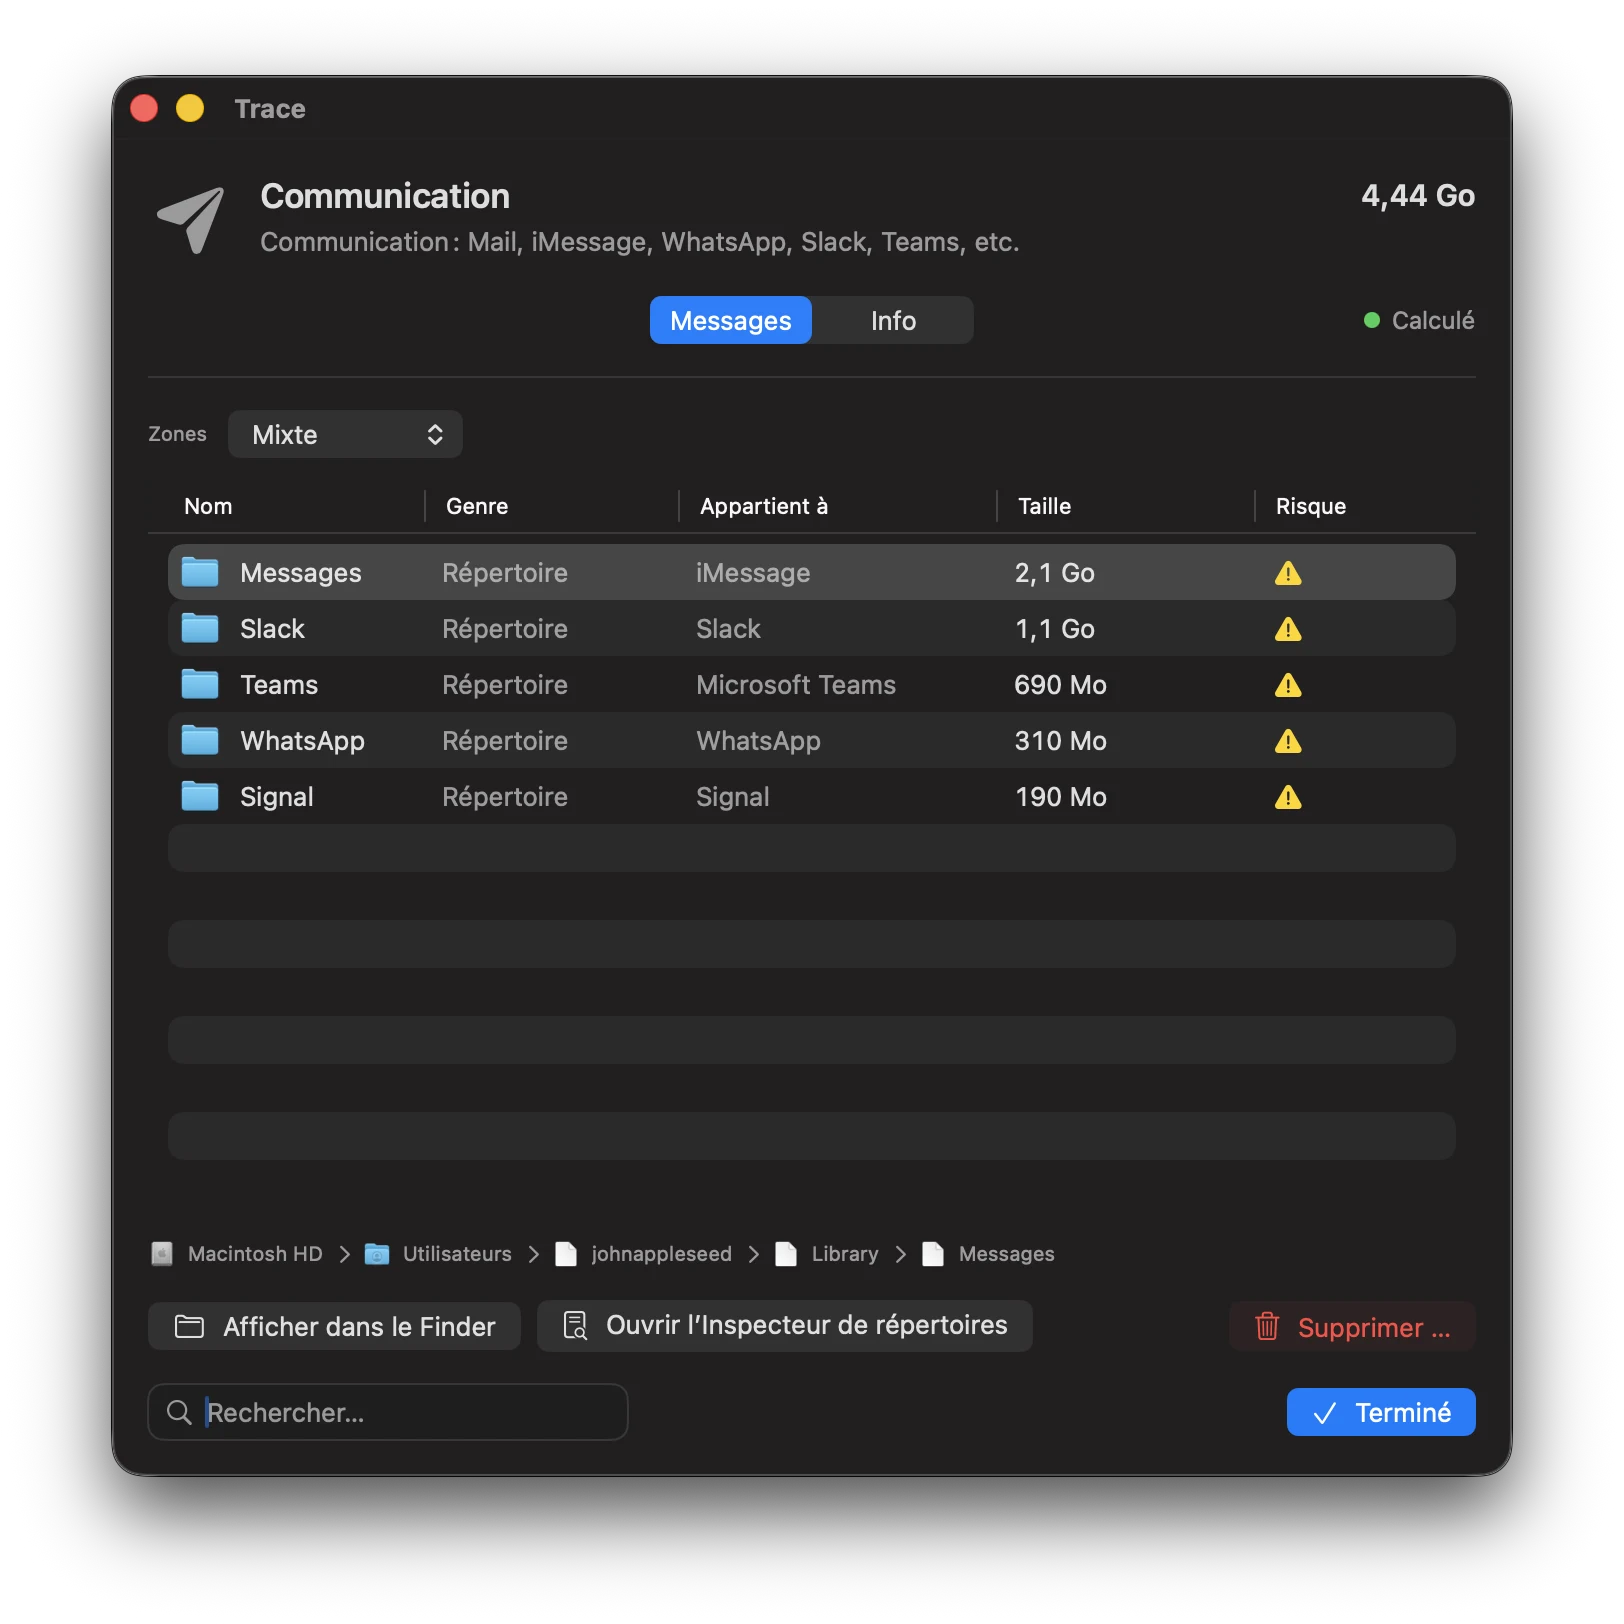Sort by the Genre column header
This screenshot has height=1624, width=1624.
[477, 506]
